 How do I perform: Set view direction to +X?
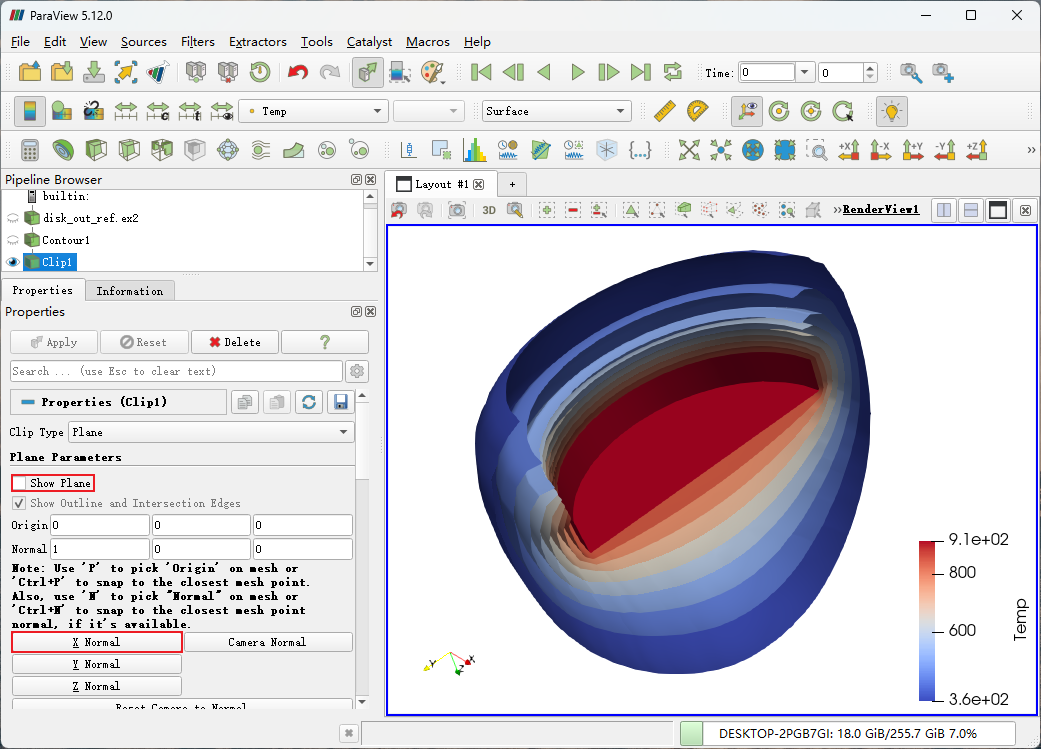[x=849, y=150]
